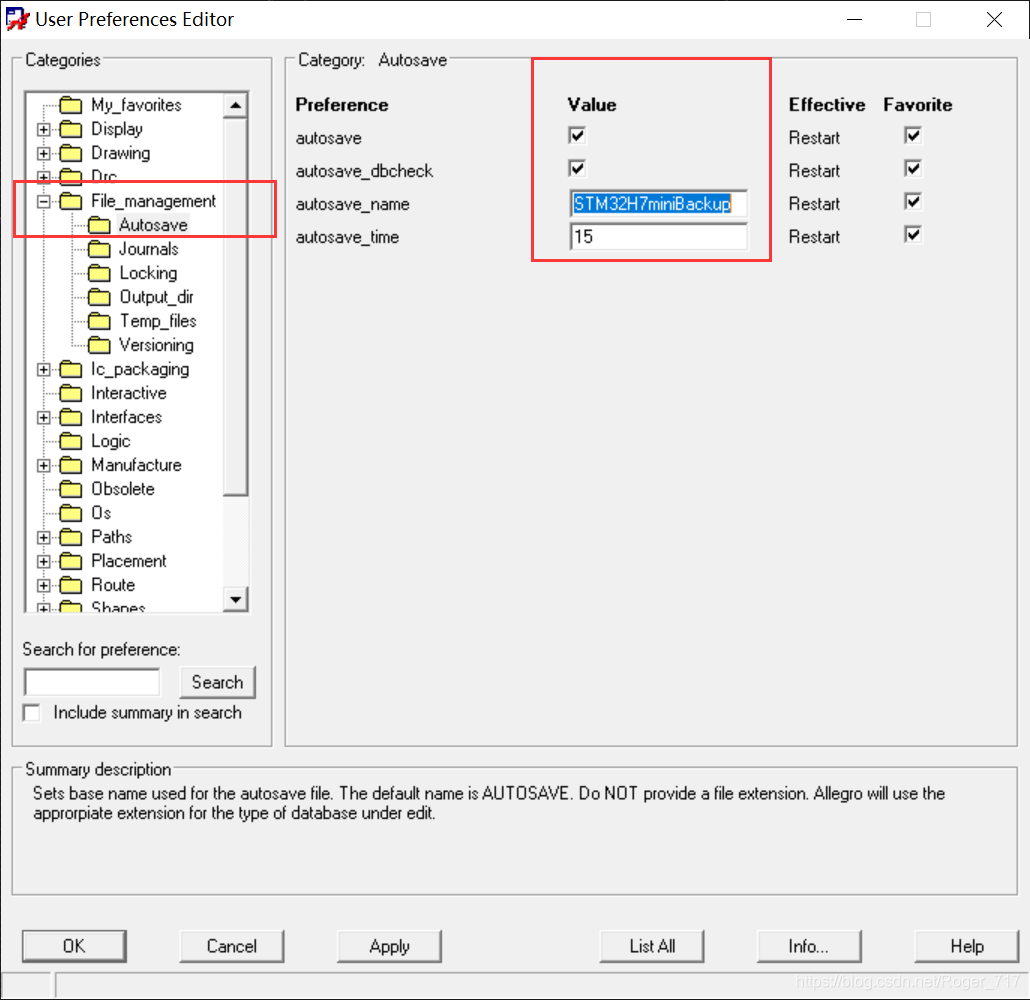
Task: Click the Obsolete folder icon
Action: tap(70, 489)
